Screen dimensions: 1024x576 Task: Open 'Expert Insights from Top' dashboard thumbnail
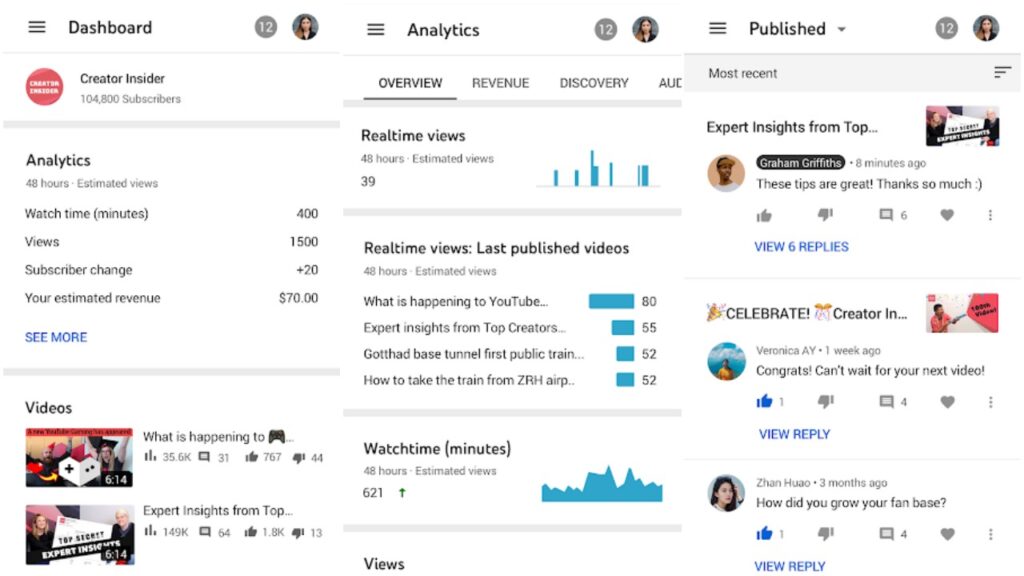(x=80, y=534)
